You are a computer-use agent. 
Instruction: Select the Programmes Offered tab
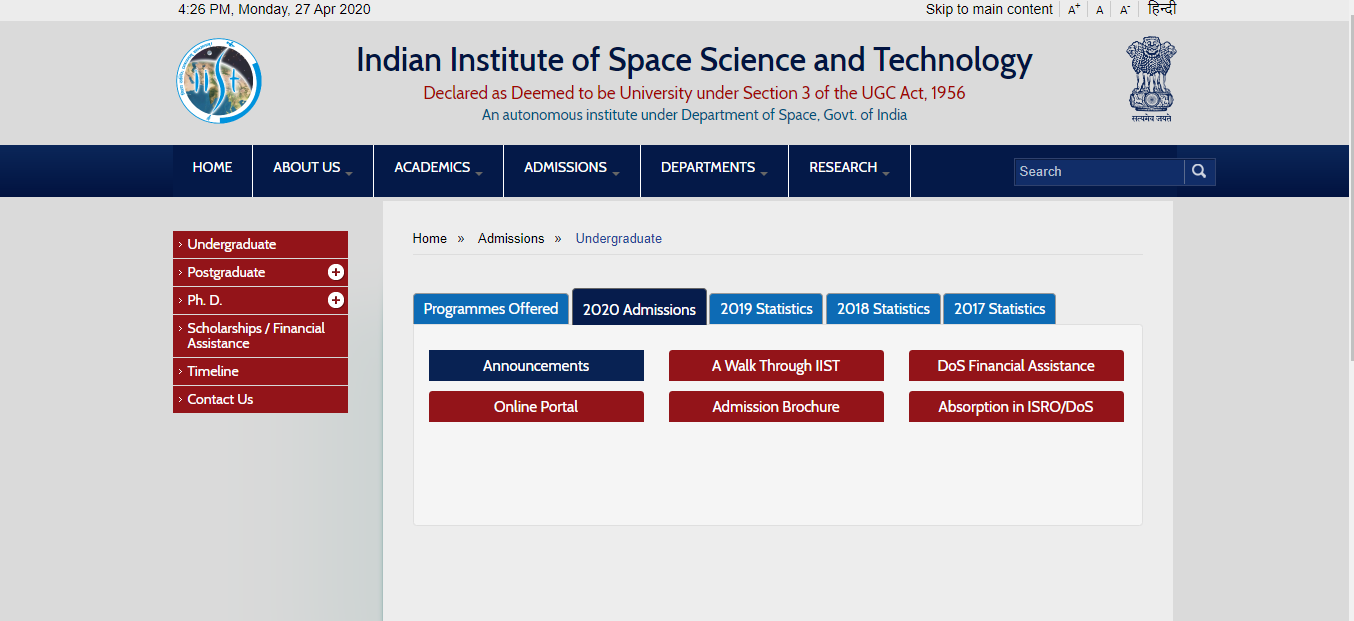(490, 308)
